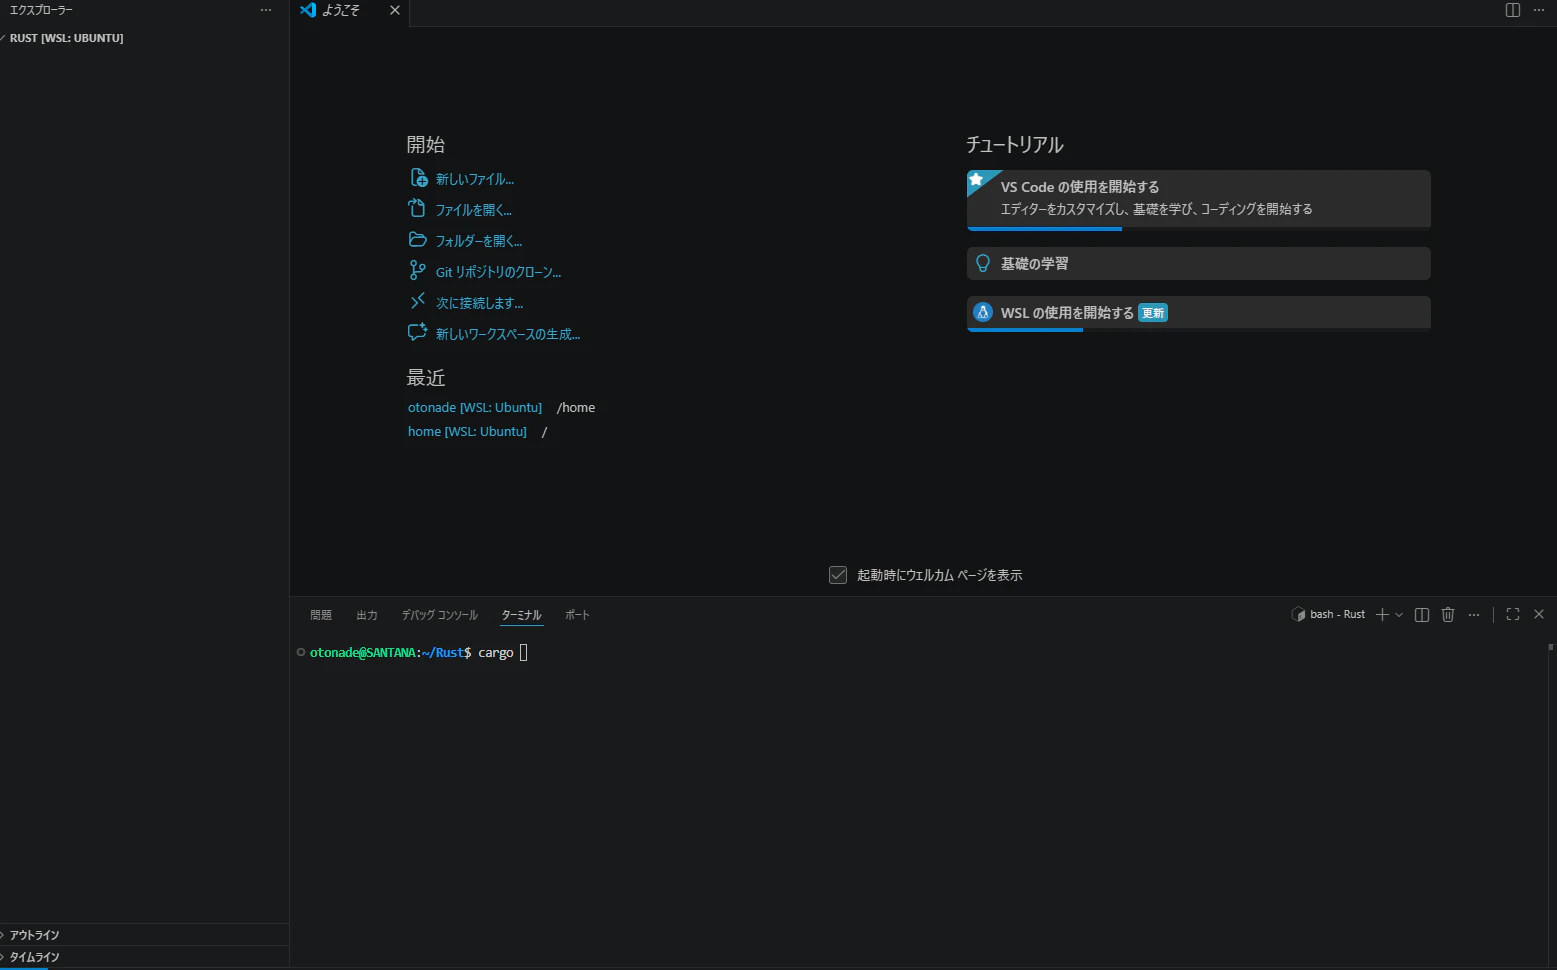Close the ようこそ tab
Image resolution: width=1557 pixels, height=970 pixels.
point(395,10)
